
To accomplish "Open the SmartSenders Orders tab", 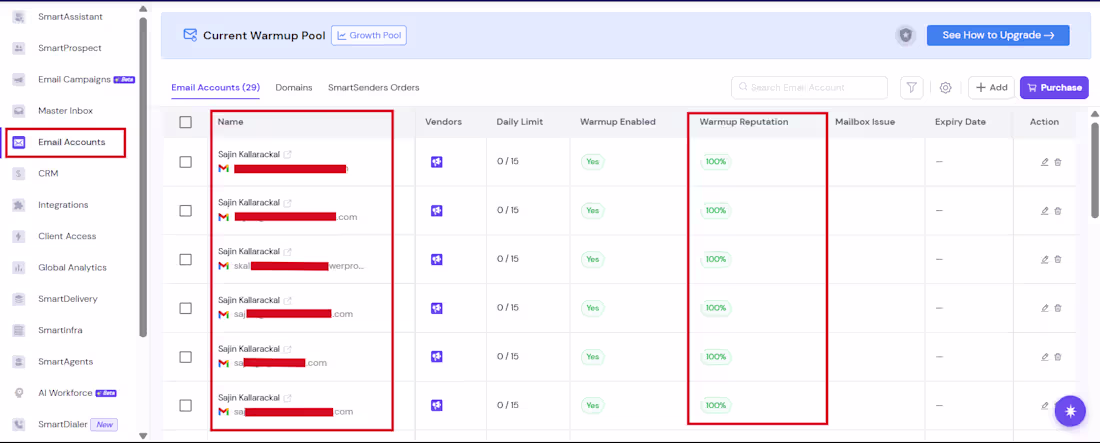I will 374,88.
